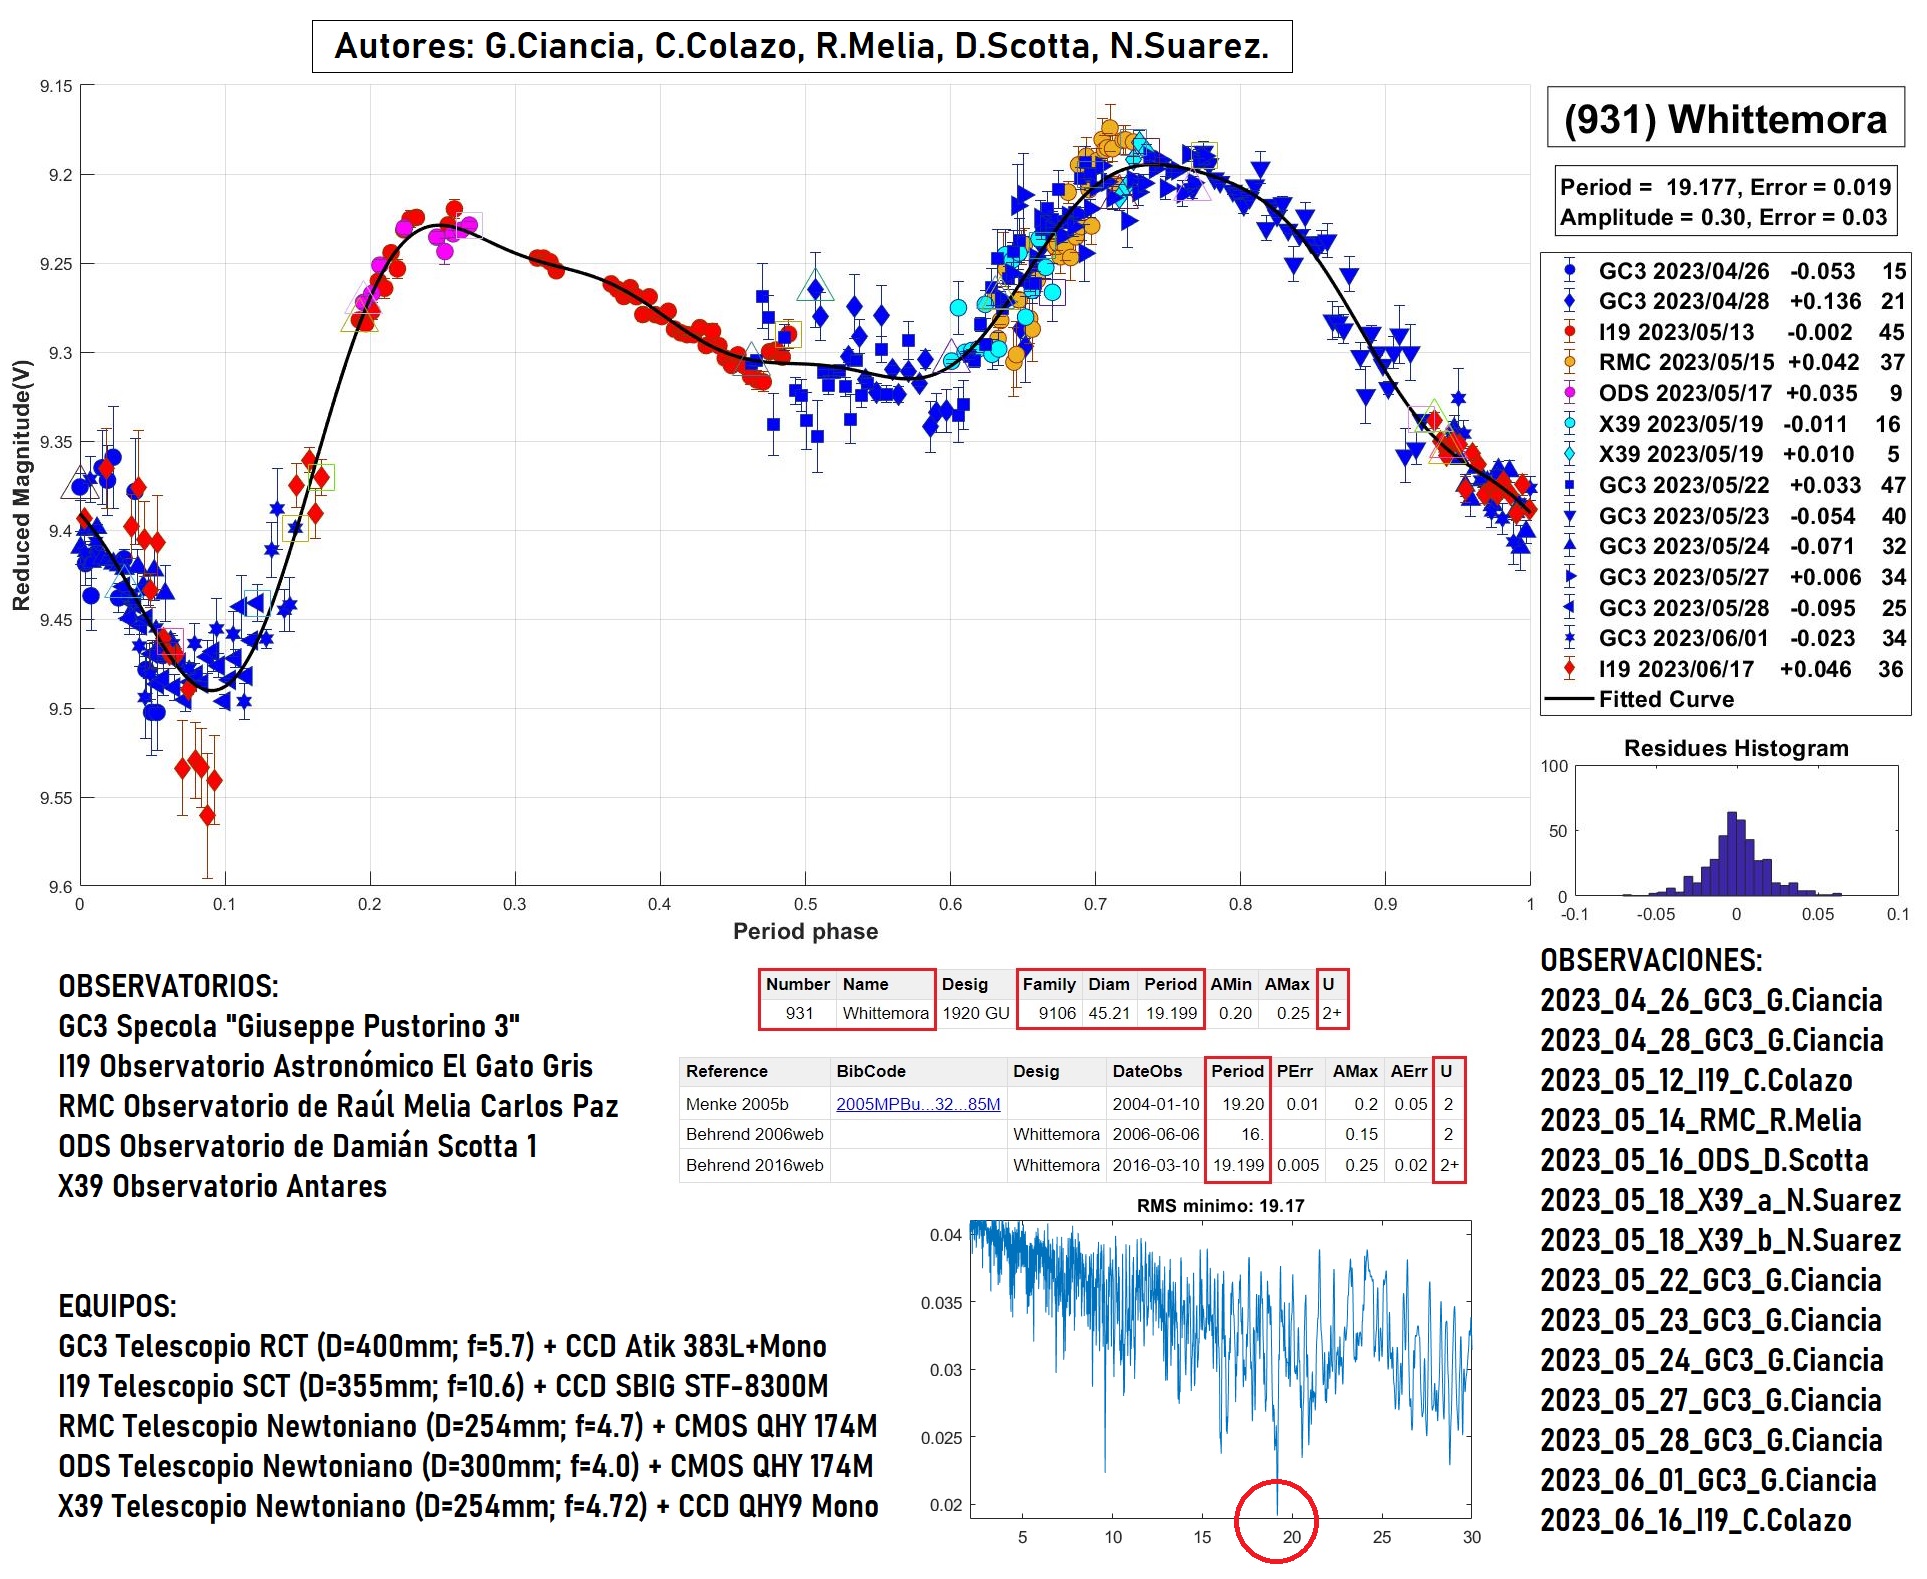1927x1579 pixels.
Task: Click the ODS Observatorio de Damián Scotta 1 line
Action: 298,1146
